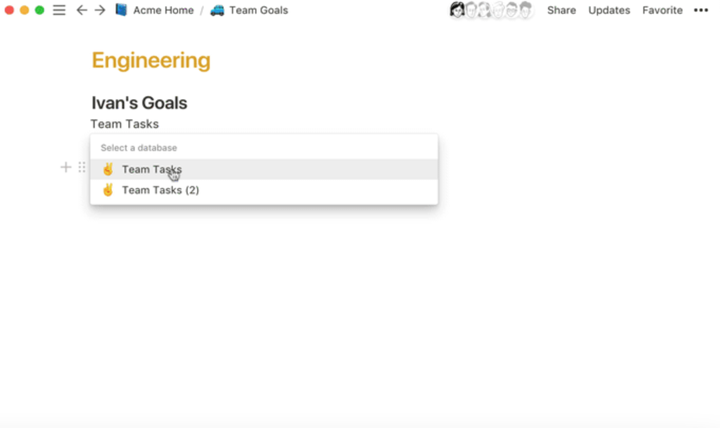
Task: Click the truck icon beside Team Goals
Action: click(217, 10)
